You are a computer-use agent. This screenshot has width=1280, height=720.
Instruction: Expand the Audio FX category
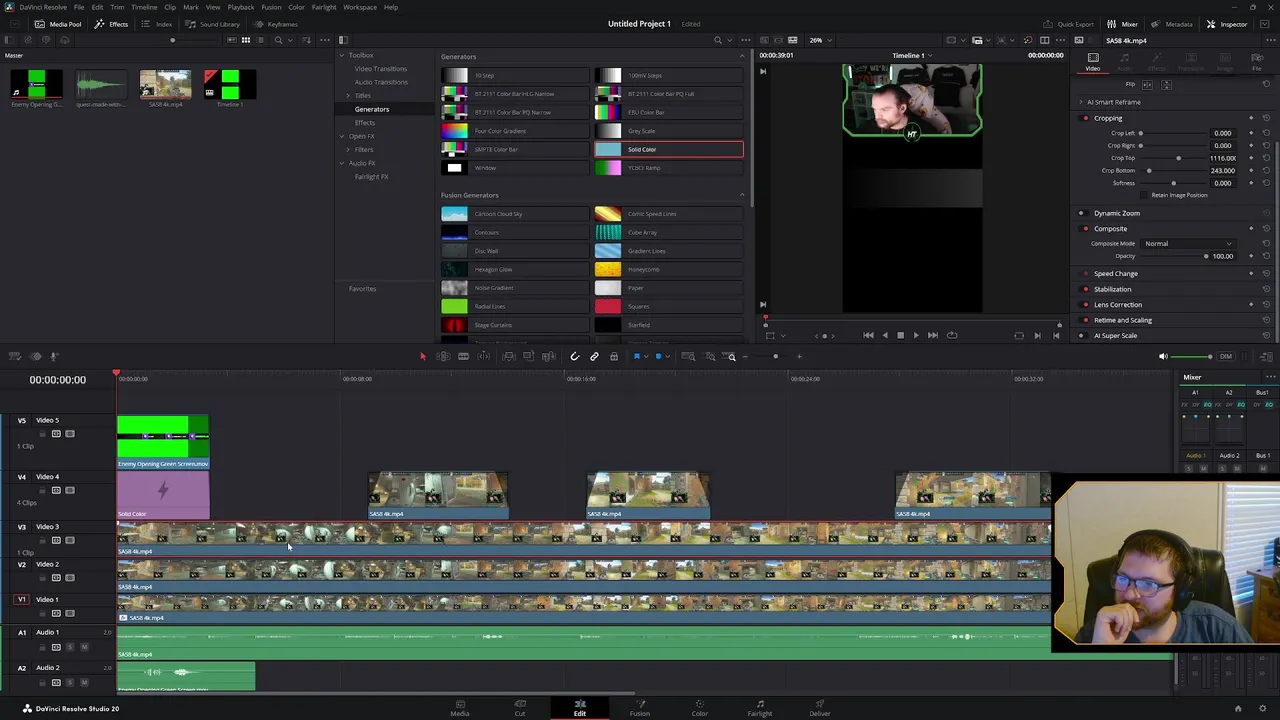342,163
